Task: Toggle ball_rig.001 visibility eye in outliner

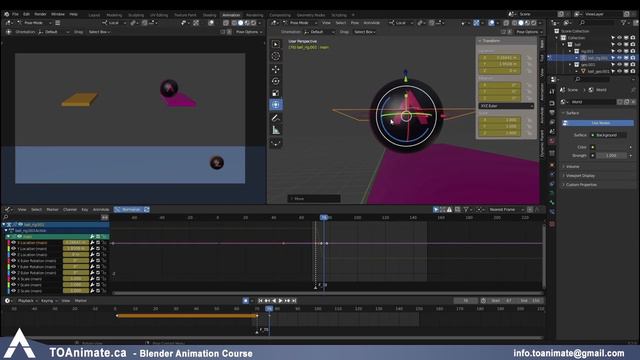Action: pos(619,58)
